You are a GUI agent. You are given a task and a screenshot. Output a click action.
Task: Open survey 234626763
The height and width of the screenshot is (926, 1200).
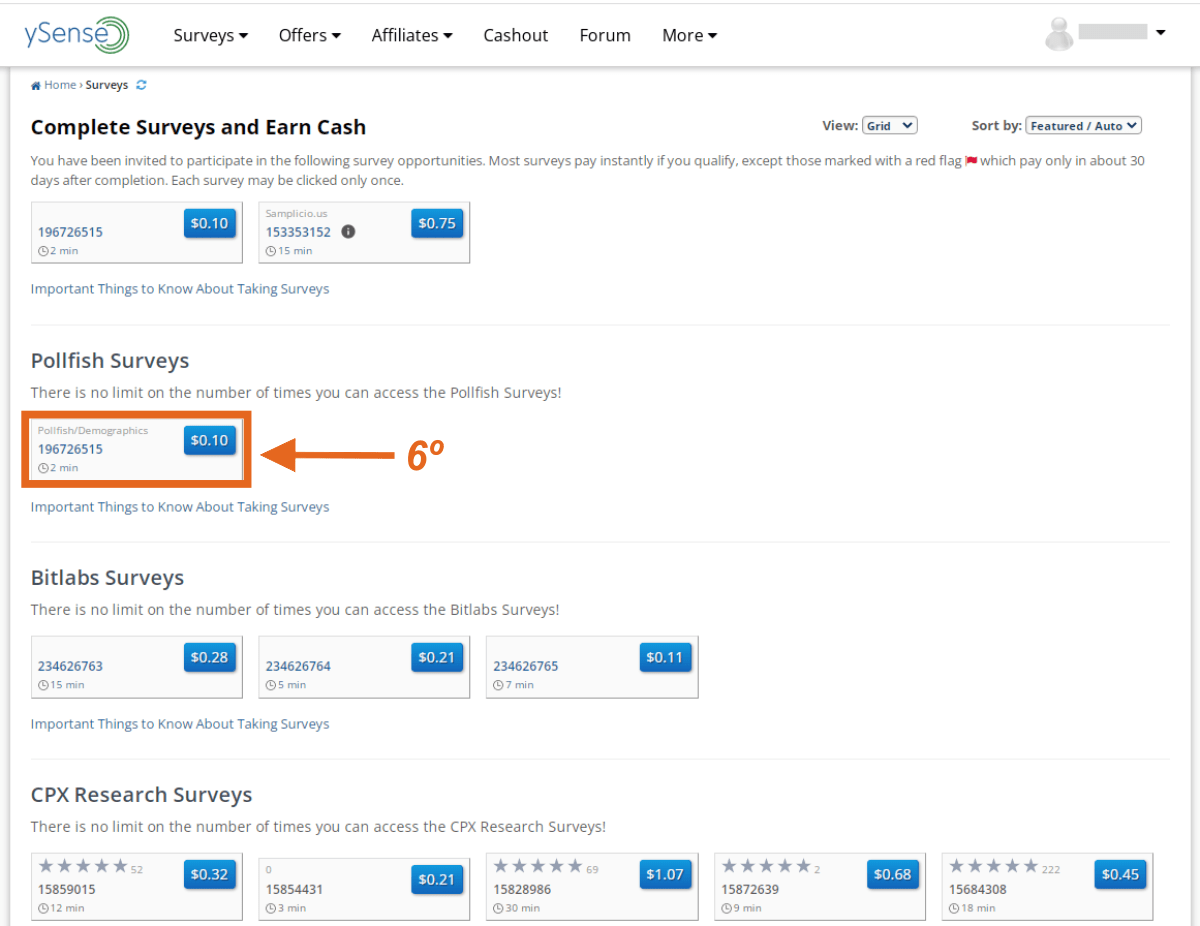point(70,666)
